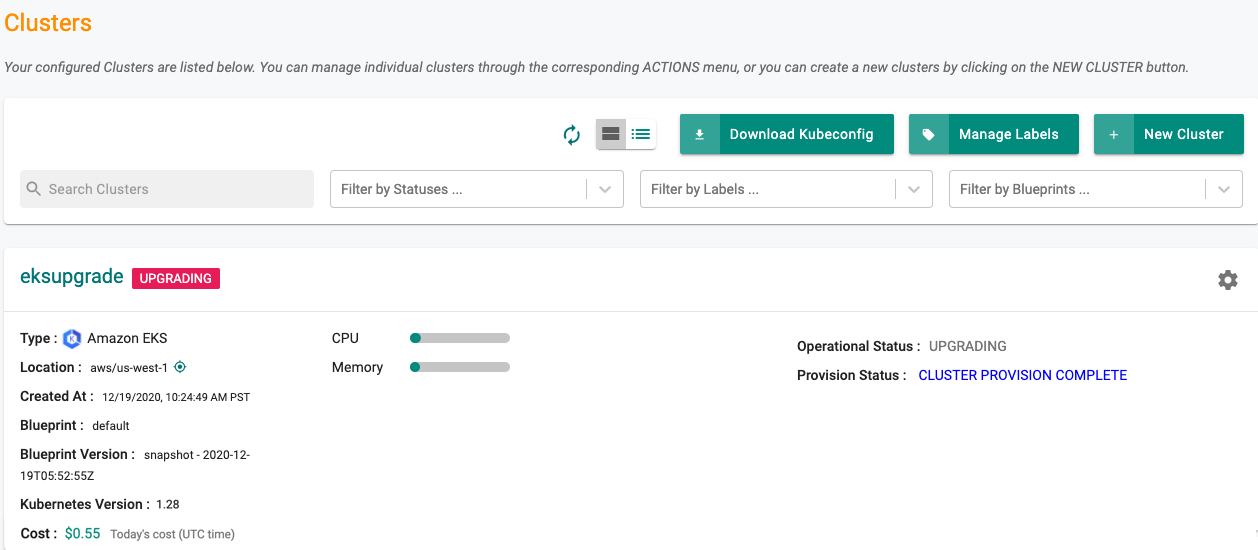This screenshot has width=1258, height=550.
Task: Click the plus icon on New Cluster
Action: tap(1114, 134)
